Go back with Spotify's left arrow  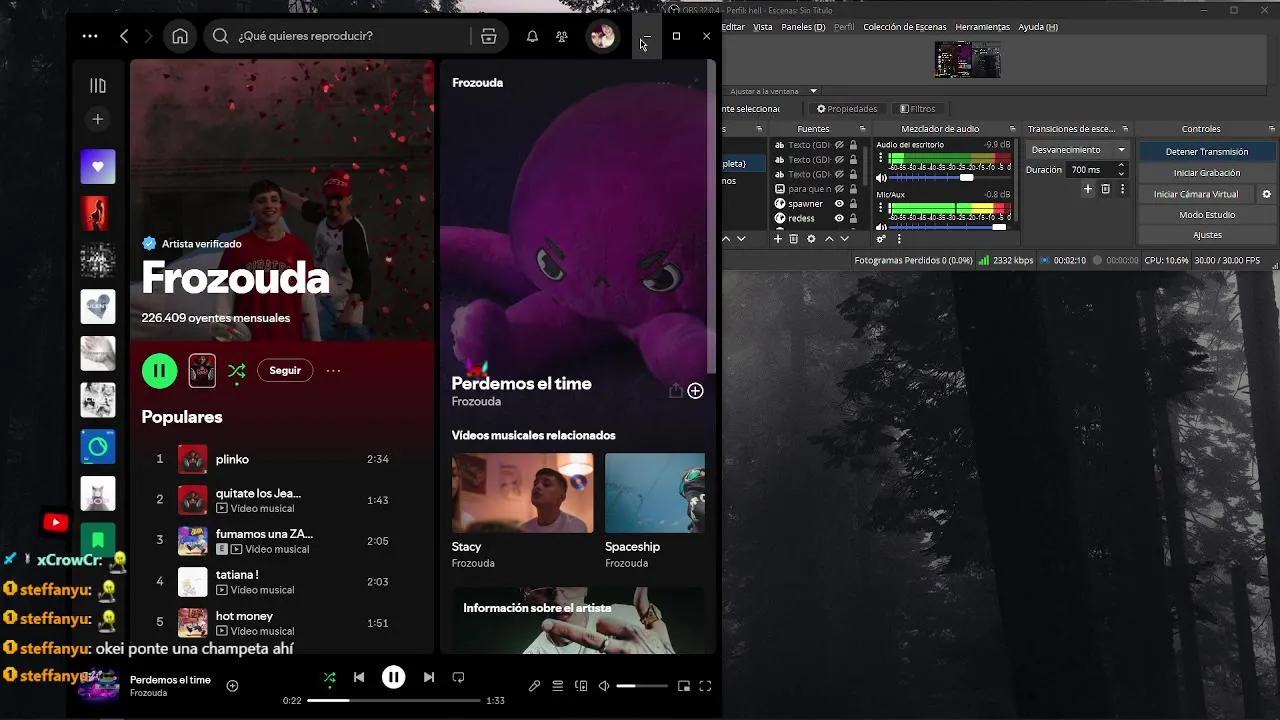click(x=124, y=36)
